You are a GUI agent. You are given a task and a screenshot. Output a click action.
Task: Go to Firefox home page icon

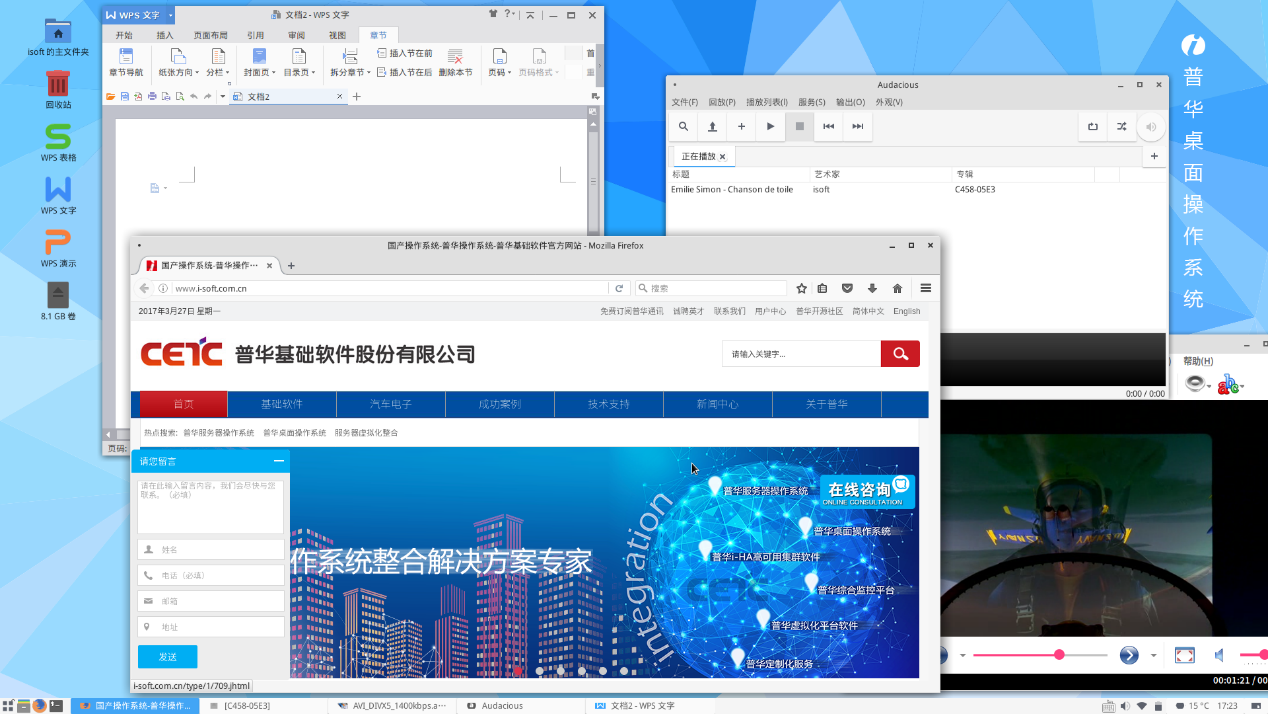pyautogui.click(x=897, y=288)
